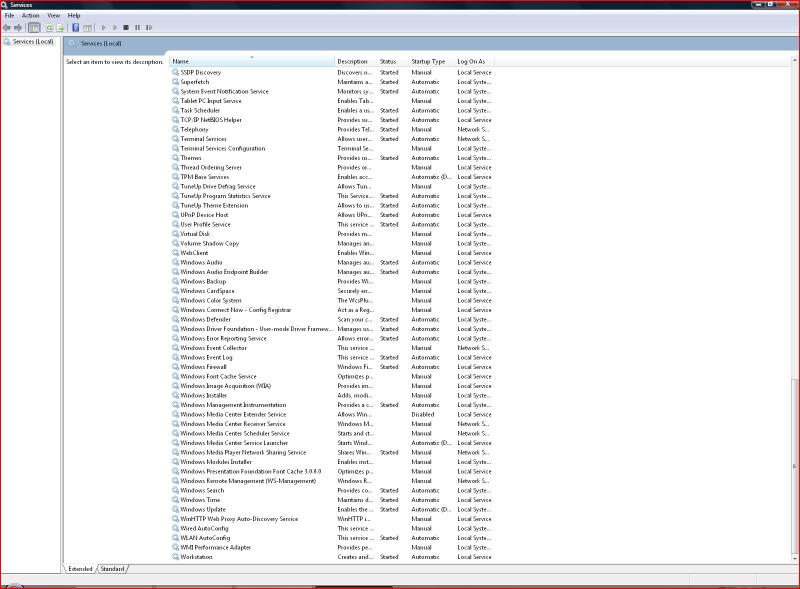This screenshot has width=800, height=589.
Task: Click the Export List toolbar icon
Action: (59, 27)
